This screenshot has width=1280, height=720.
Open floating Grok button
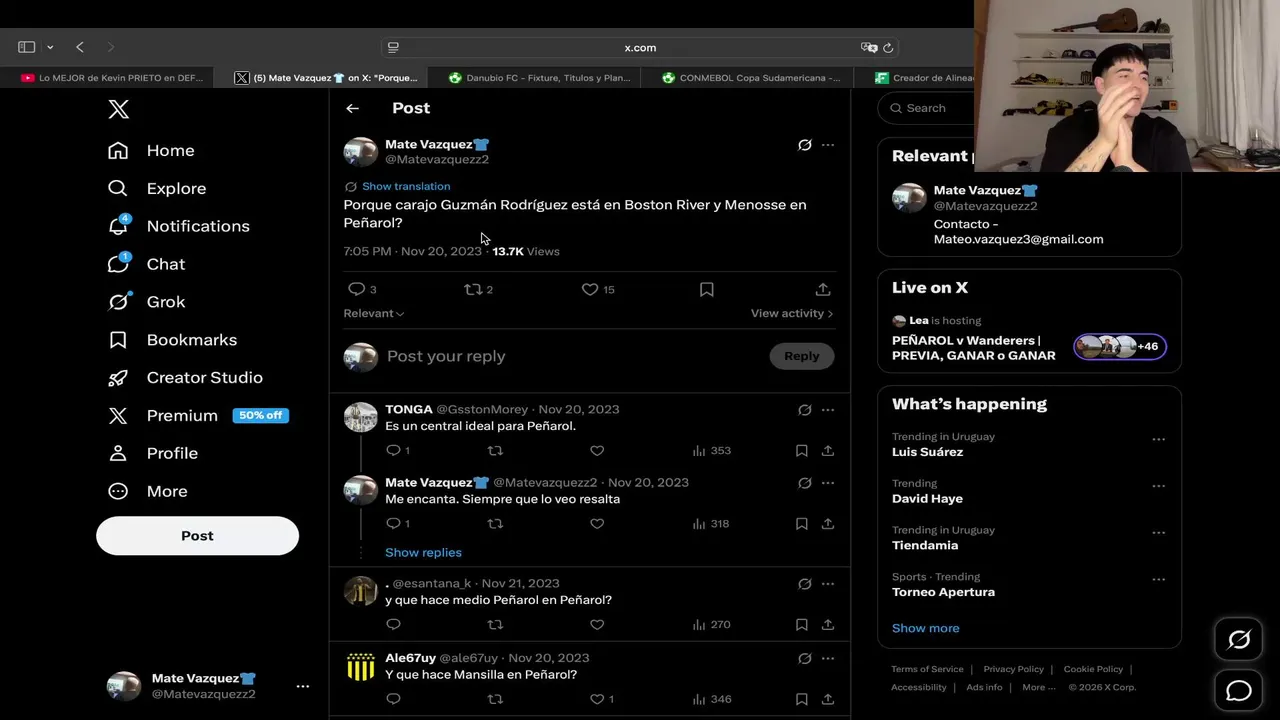click(1239, 640)
